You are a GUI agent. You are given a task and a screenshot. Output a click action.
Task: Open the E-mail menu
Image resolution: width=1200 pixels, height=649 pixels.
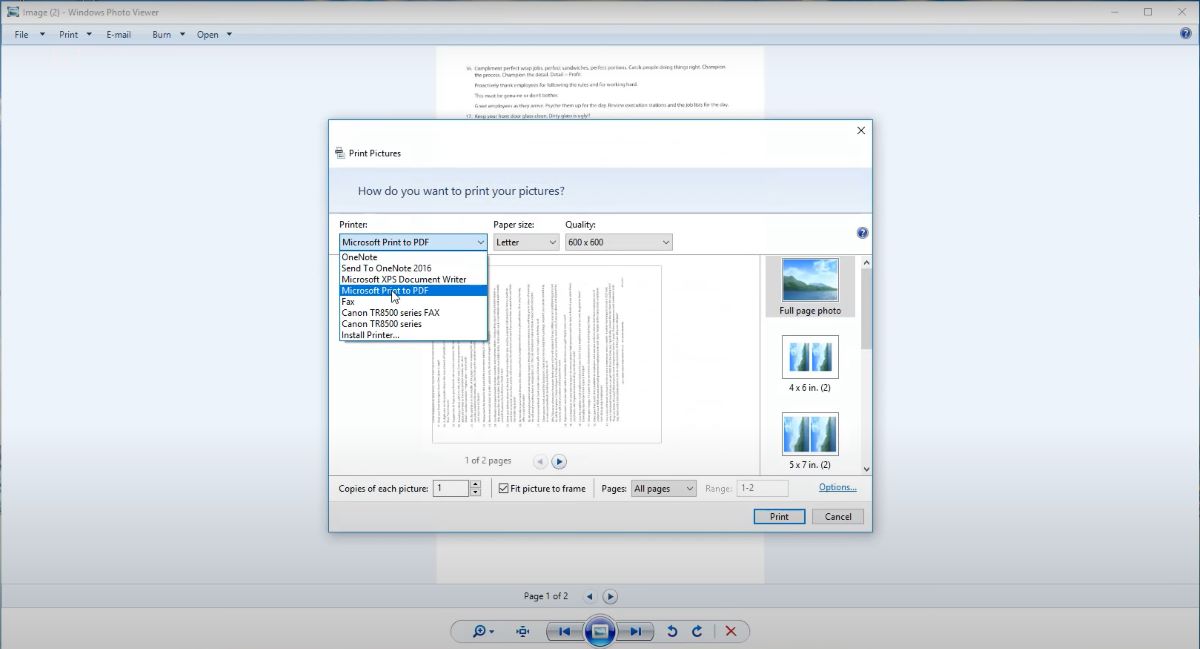[x=119, y=34]
